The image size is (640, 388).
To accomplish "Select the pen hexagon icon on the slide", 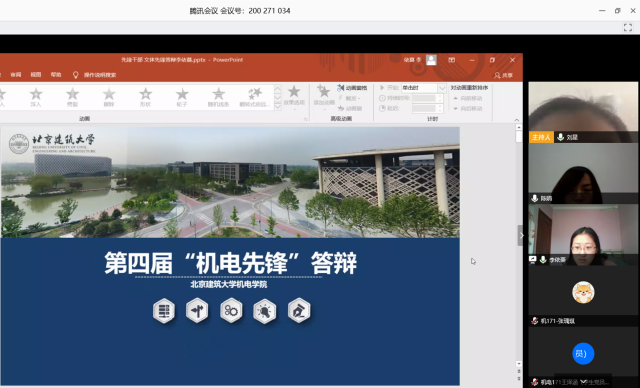I will coord(299,311).
